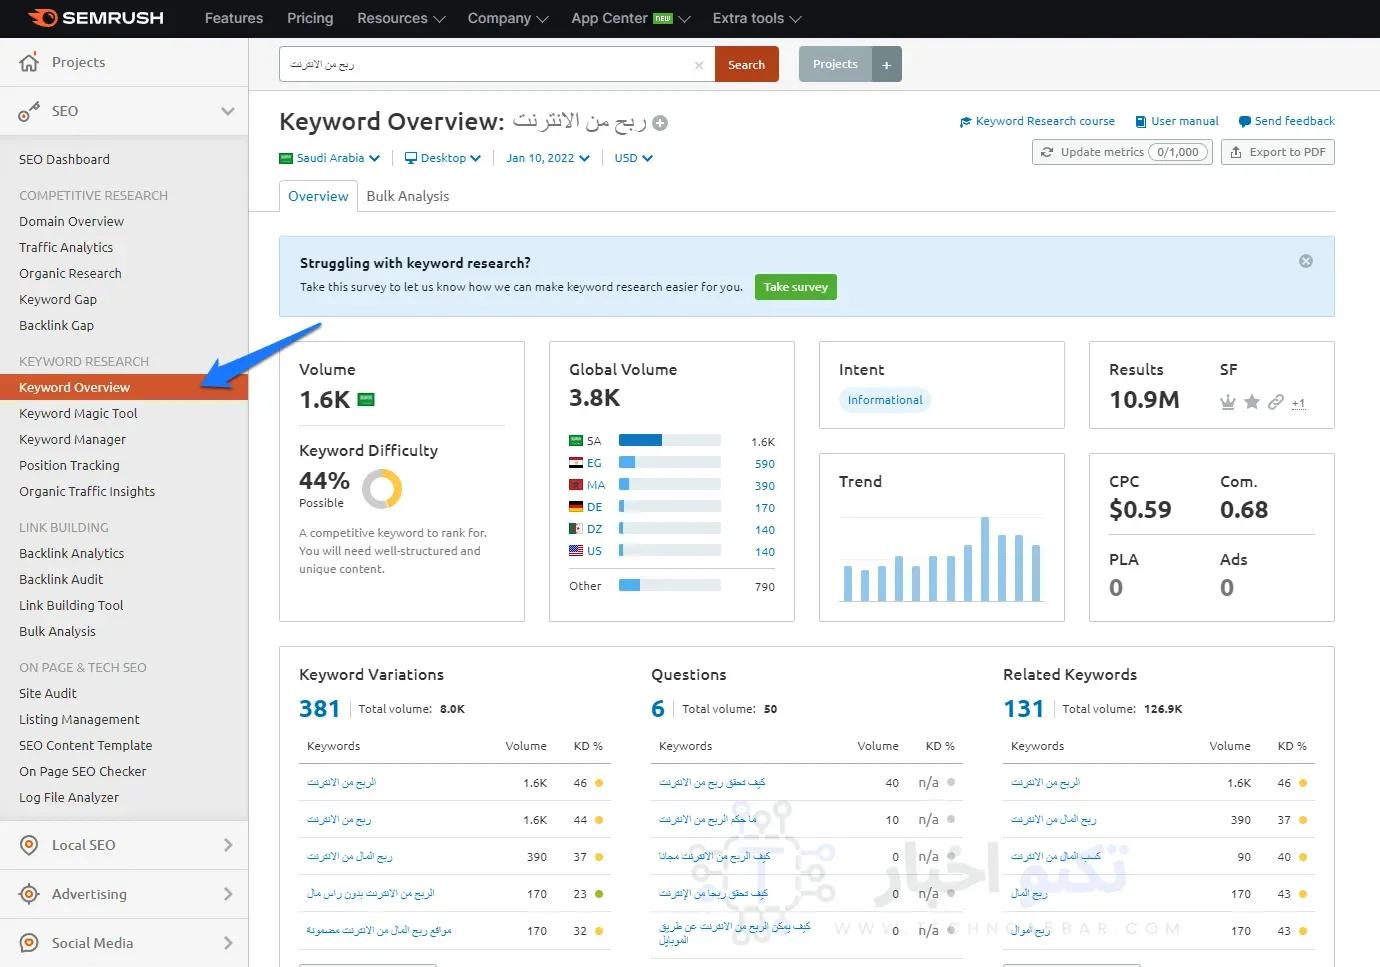This screenshot has width=1380, height=967.
Task: Click the Send feedback chat icon
Action: pos(1245,122)
